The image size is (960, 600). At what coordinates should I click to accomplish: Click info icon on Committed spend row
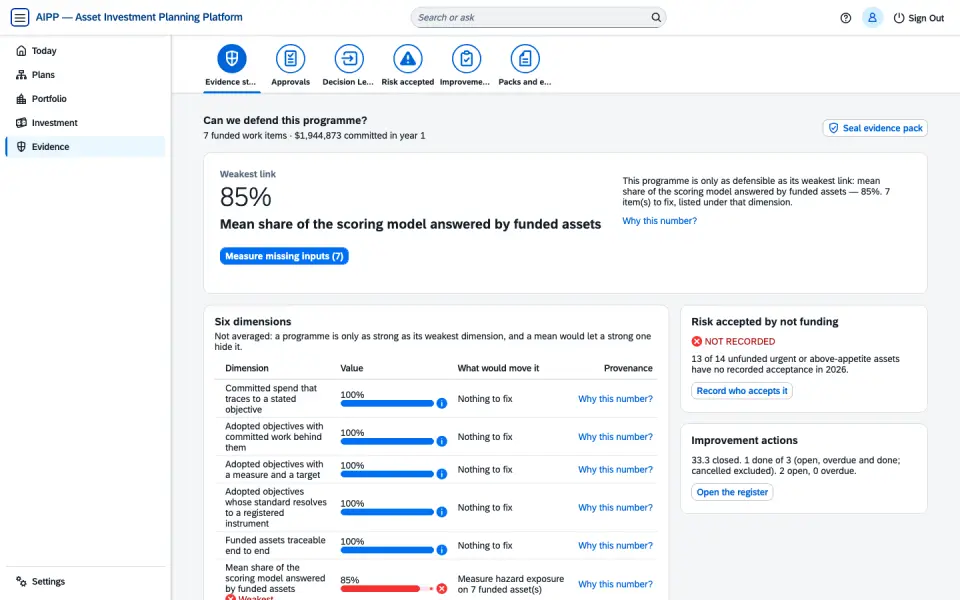(x=441, y=403)
